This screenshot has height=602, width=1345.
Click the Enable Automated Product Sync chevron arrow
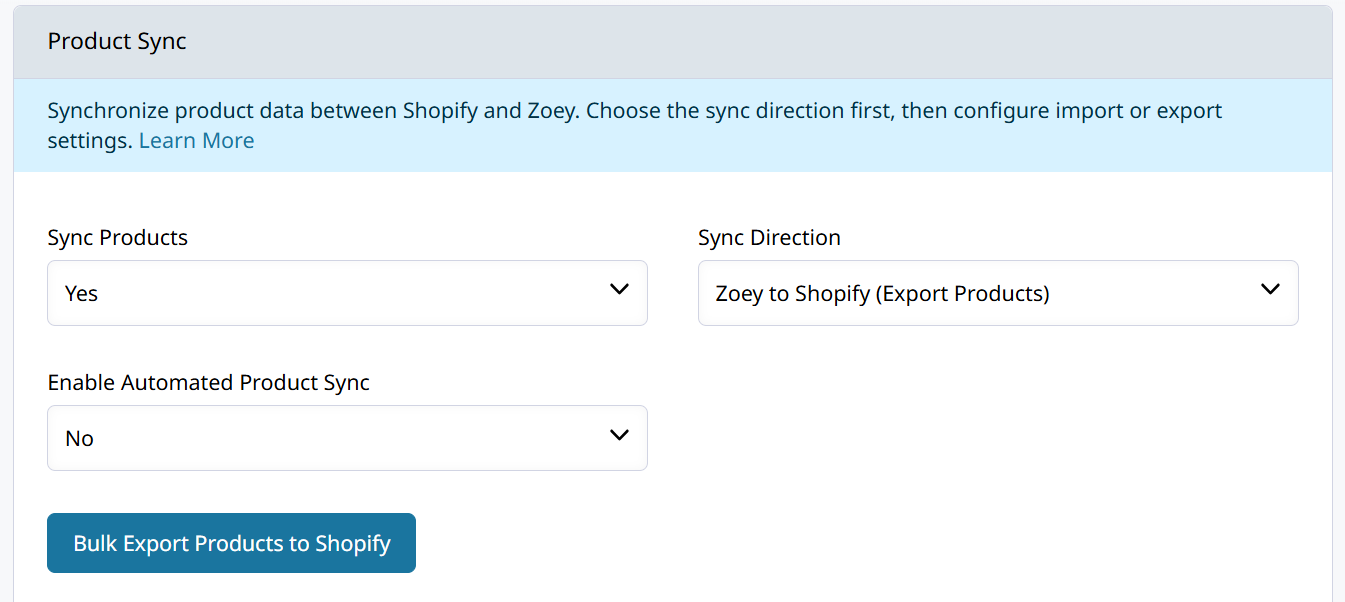point(619,435)
